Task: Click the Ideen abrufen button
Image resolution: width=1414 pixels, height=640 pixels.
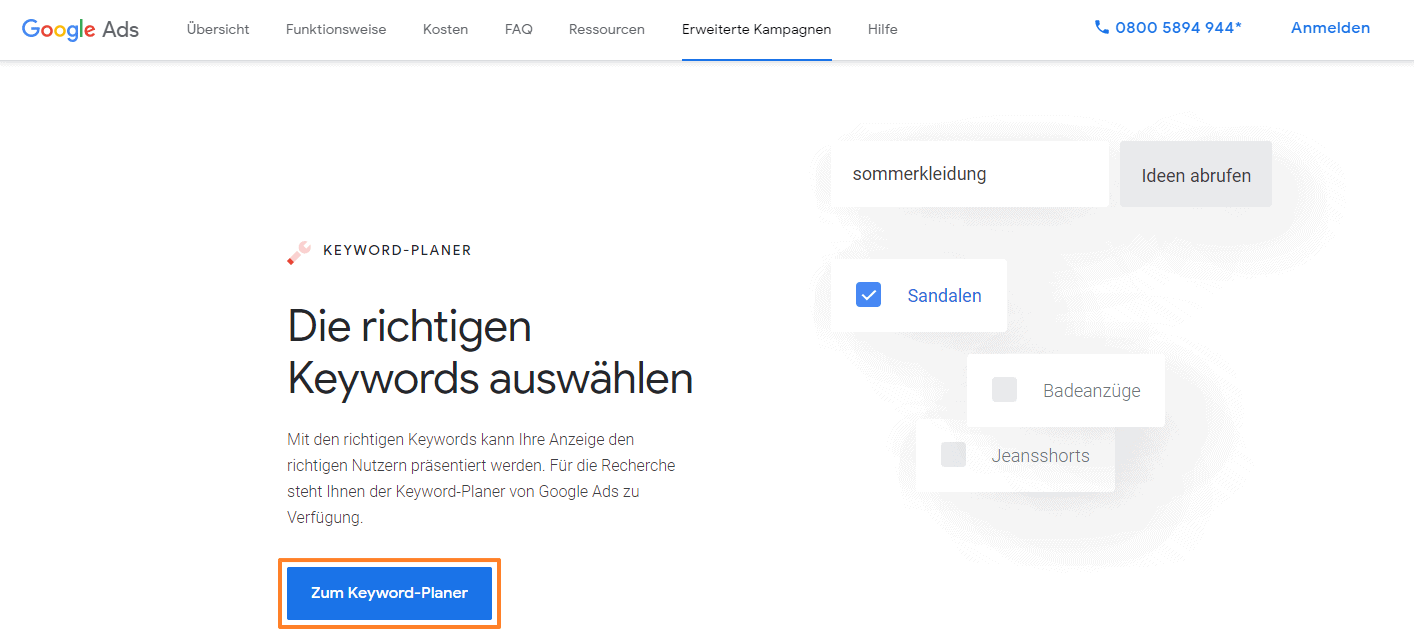Action: pyautogui.click(x=1196, y=175)
